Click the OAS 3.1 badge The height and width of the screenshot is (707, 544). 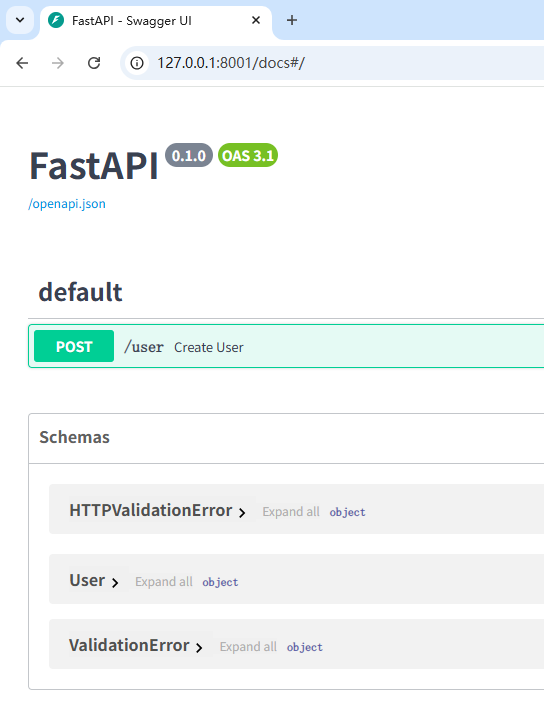248,156
